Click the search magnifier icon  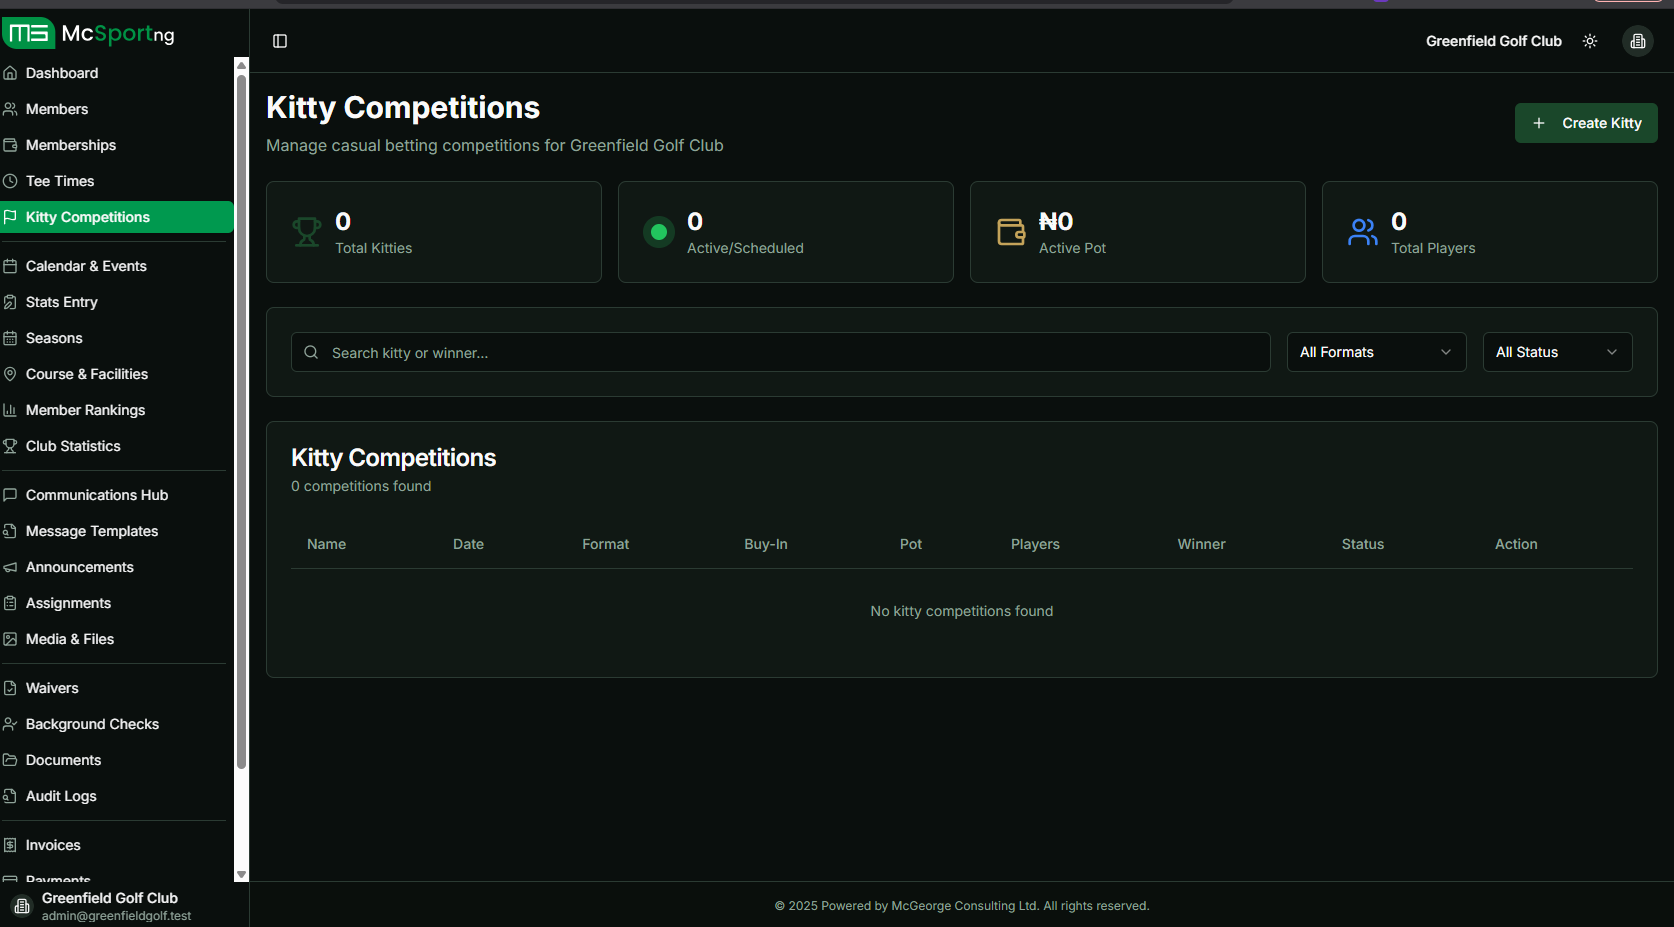pyautogui.click(x=311, y=352)
